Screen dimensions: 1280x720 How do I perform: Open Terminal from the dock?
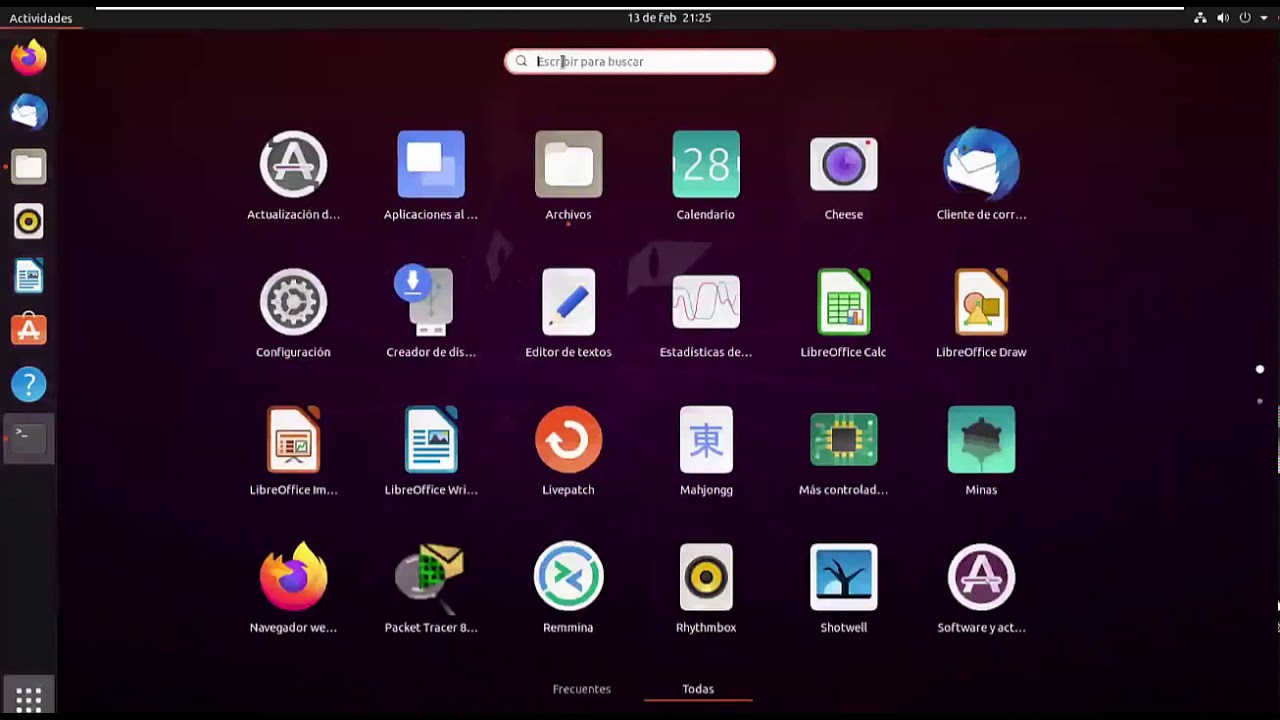(28, 438)
